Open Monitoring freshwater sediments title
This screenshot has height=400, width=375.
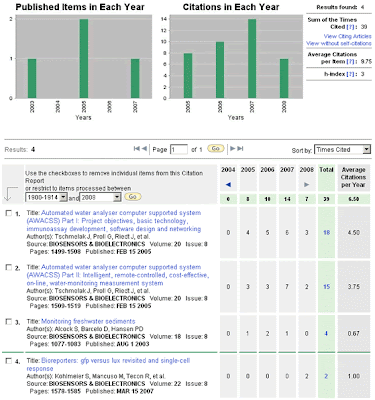[88, 321]
